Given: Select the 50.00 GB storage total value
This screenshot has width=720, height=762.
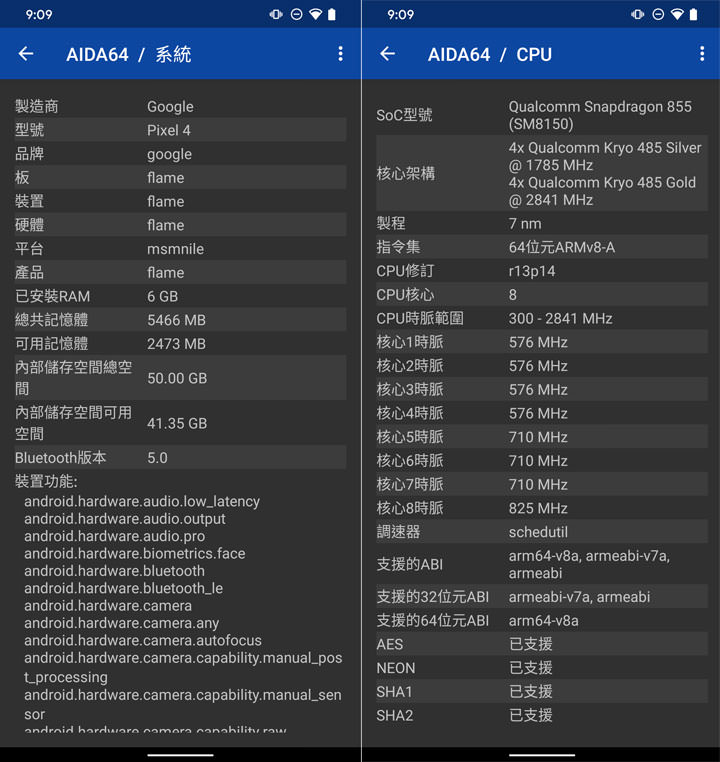Looking at the screenshot, I should tap(177, 378).
